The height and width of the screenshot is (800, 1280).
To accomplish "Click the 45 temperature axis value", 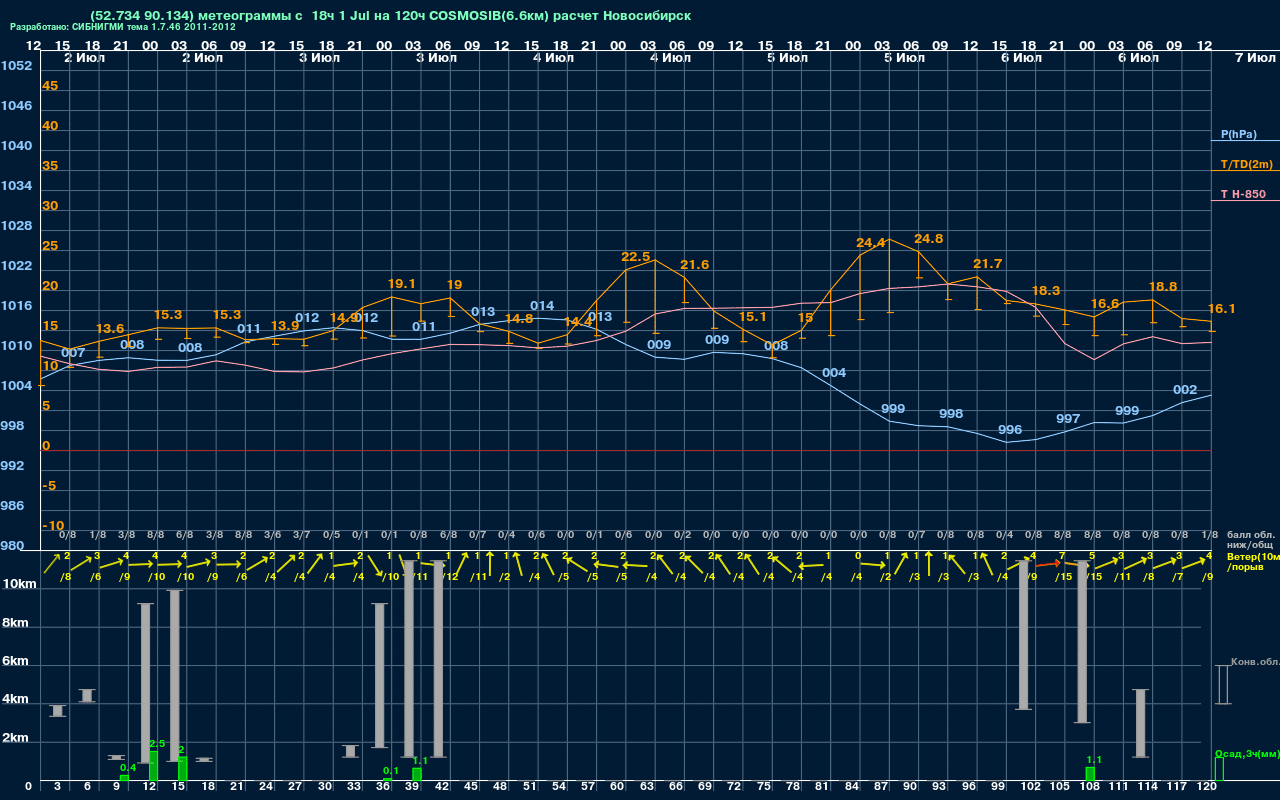I will [x=50, y=86].
